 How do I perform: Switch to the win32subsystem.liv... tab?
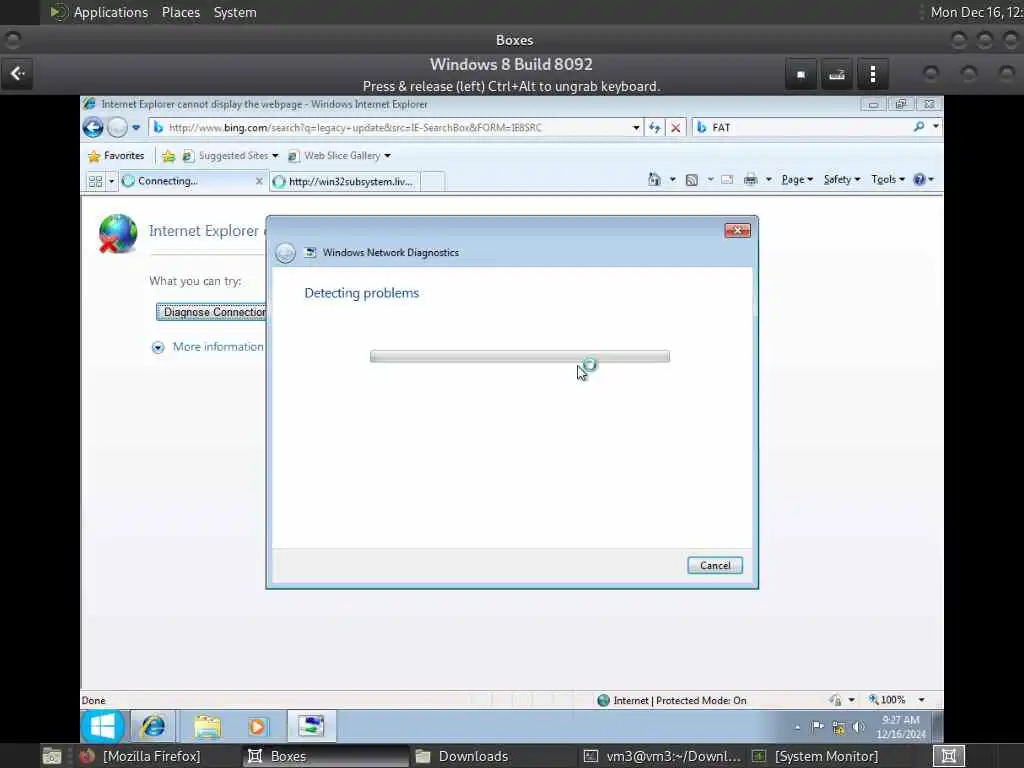344,182
